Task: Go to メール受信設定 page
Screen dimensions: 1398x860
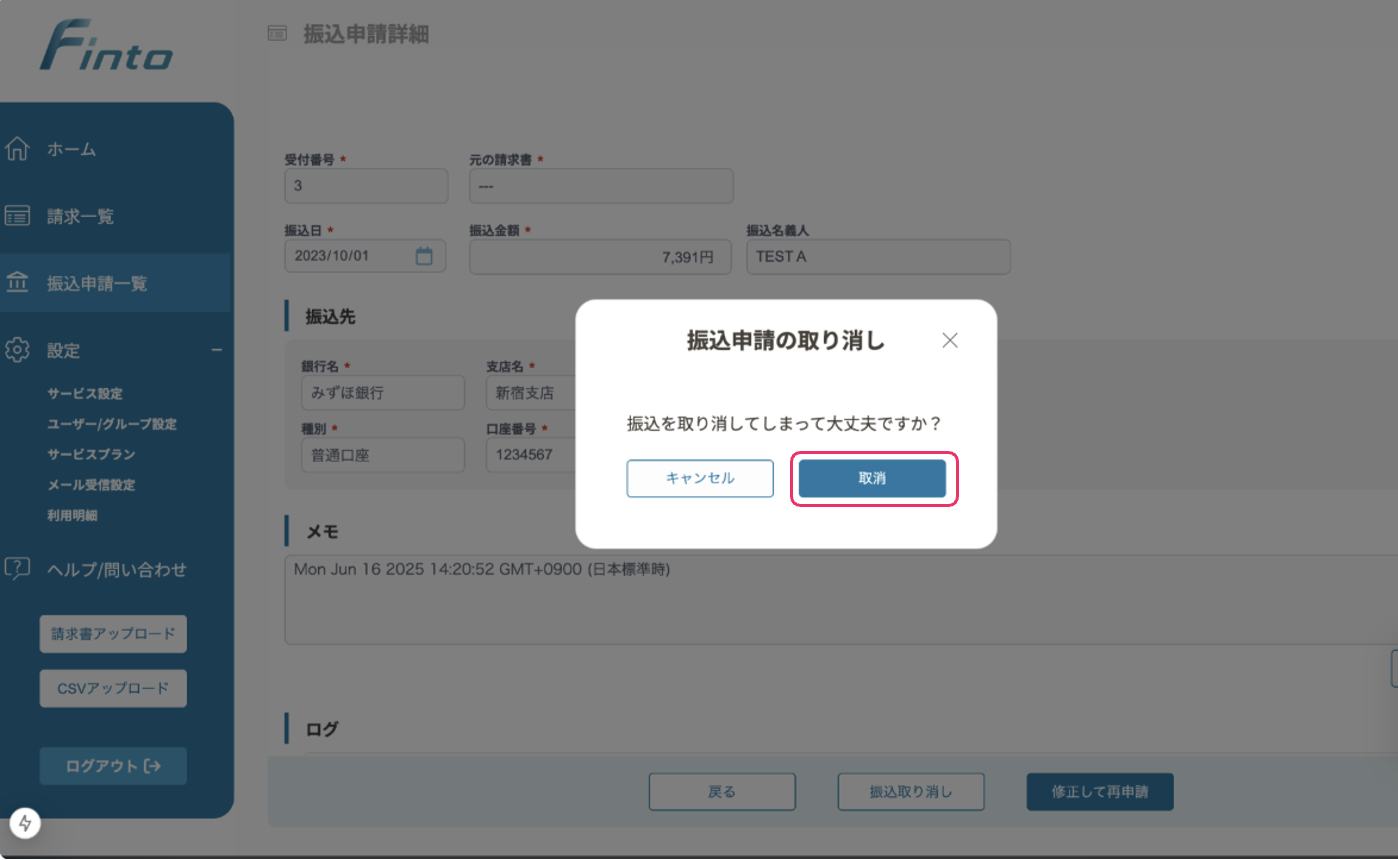Action: [x=91, y=485]
